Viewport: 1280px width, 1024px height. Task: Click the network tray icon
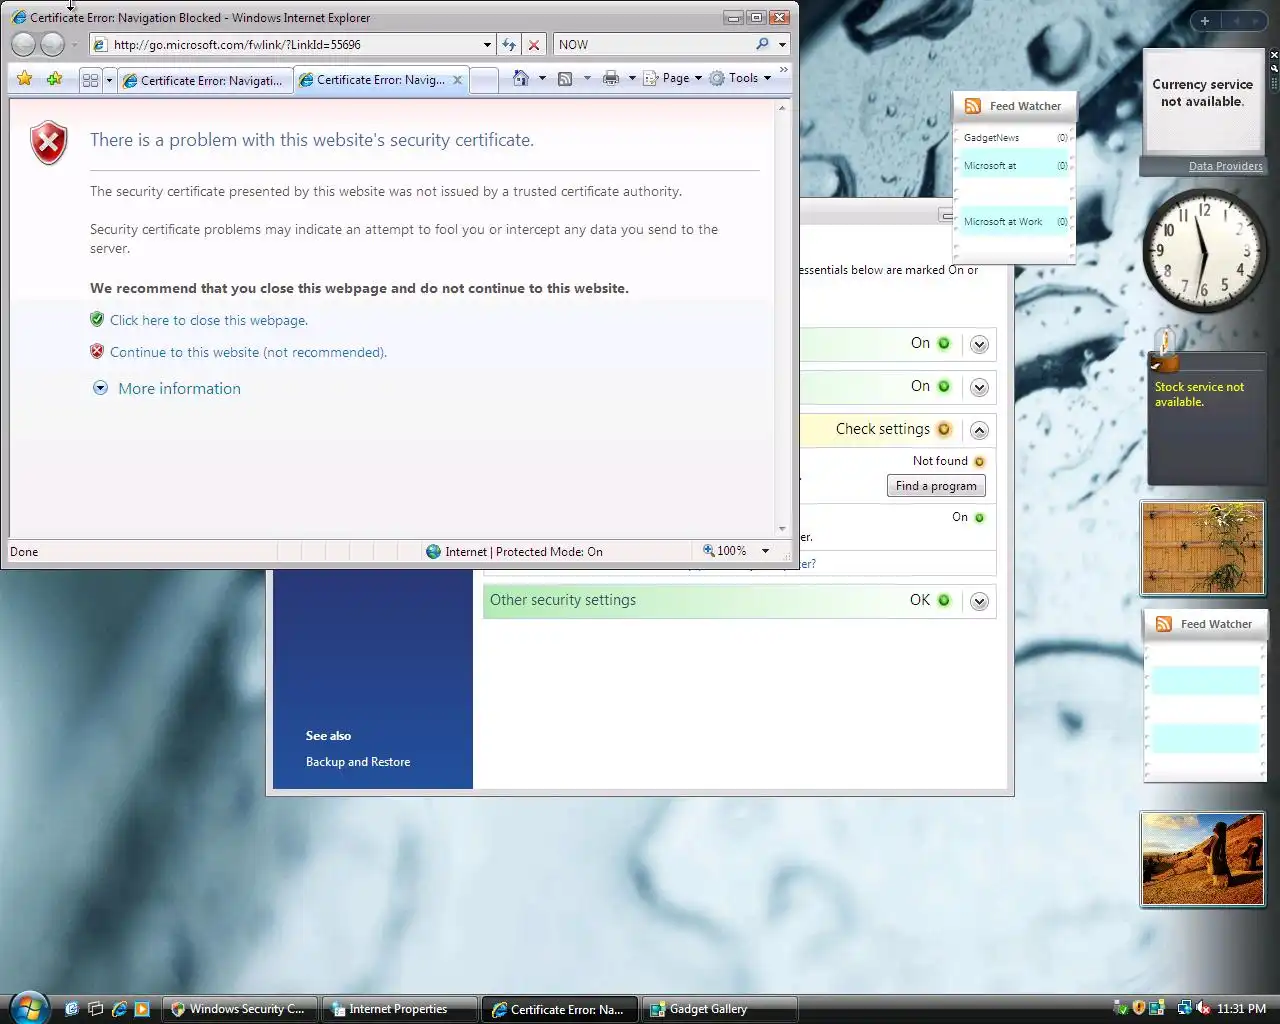click(1184, 1008)
